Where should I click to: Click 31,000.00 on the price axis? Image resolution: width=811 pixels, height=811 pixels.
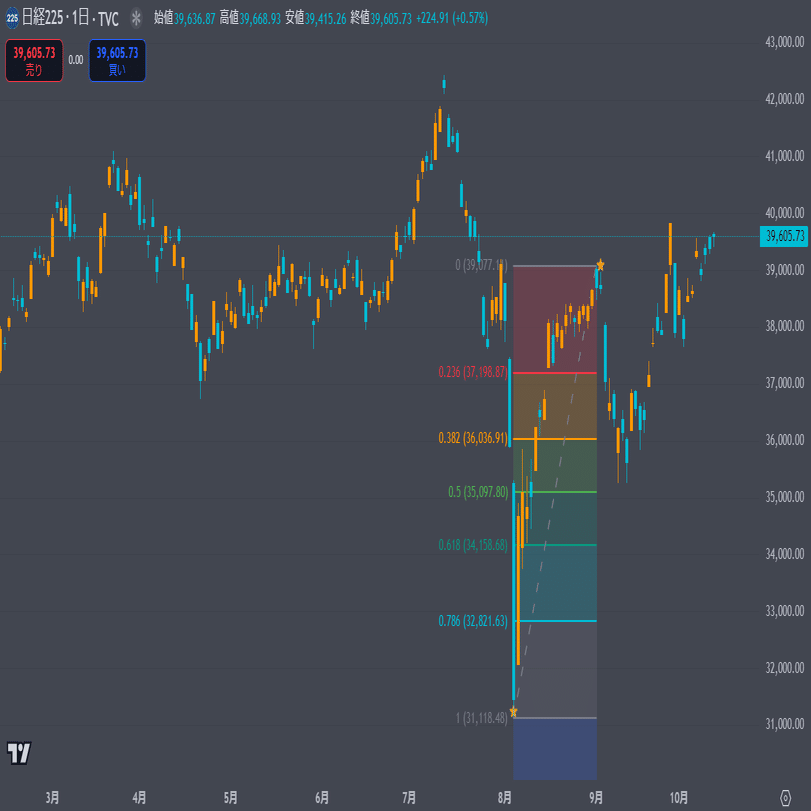785,724
